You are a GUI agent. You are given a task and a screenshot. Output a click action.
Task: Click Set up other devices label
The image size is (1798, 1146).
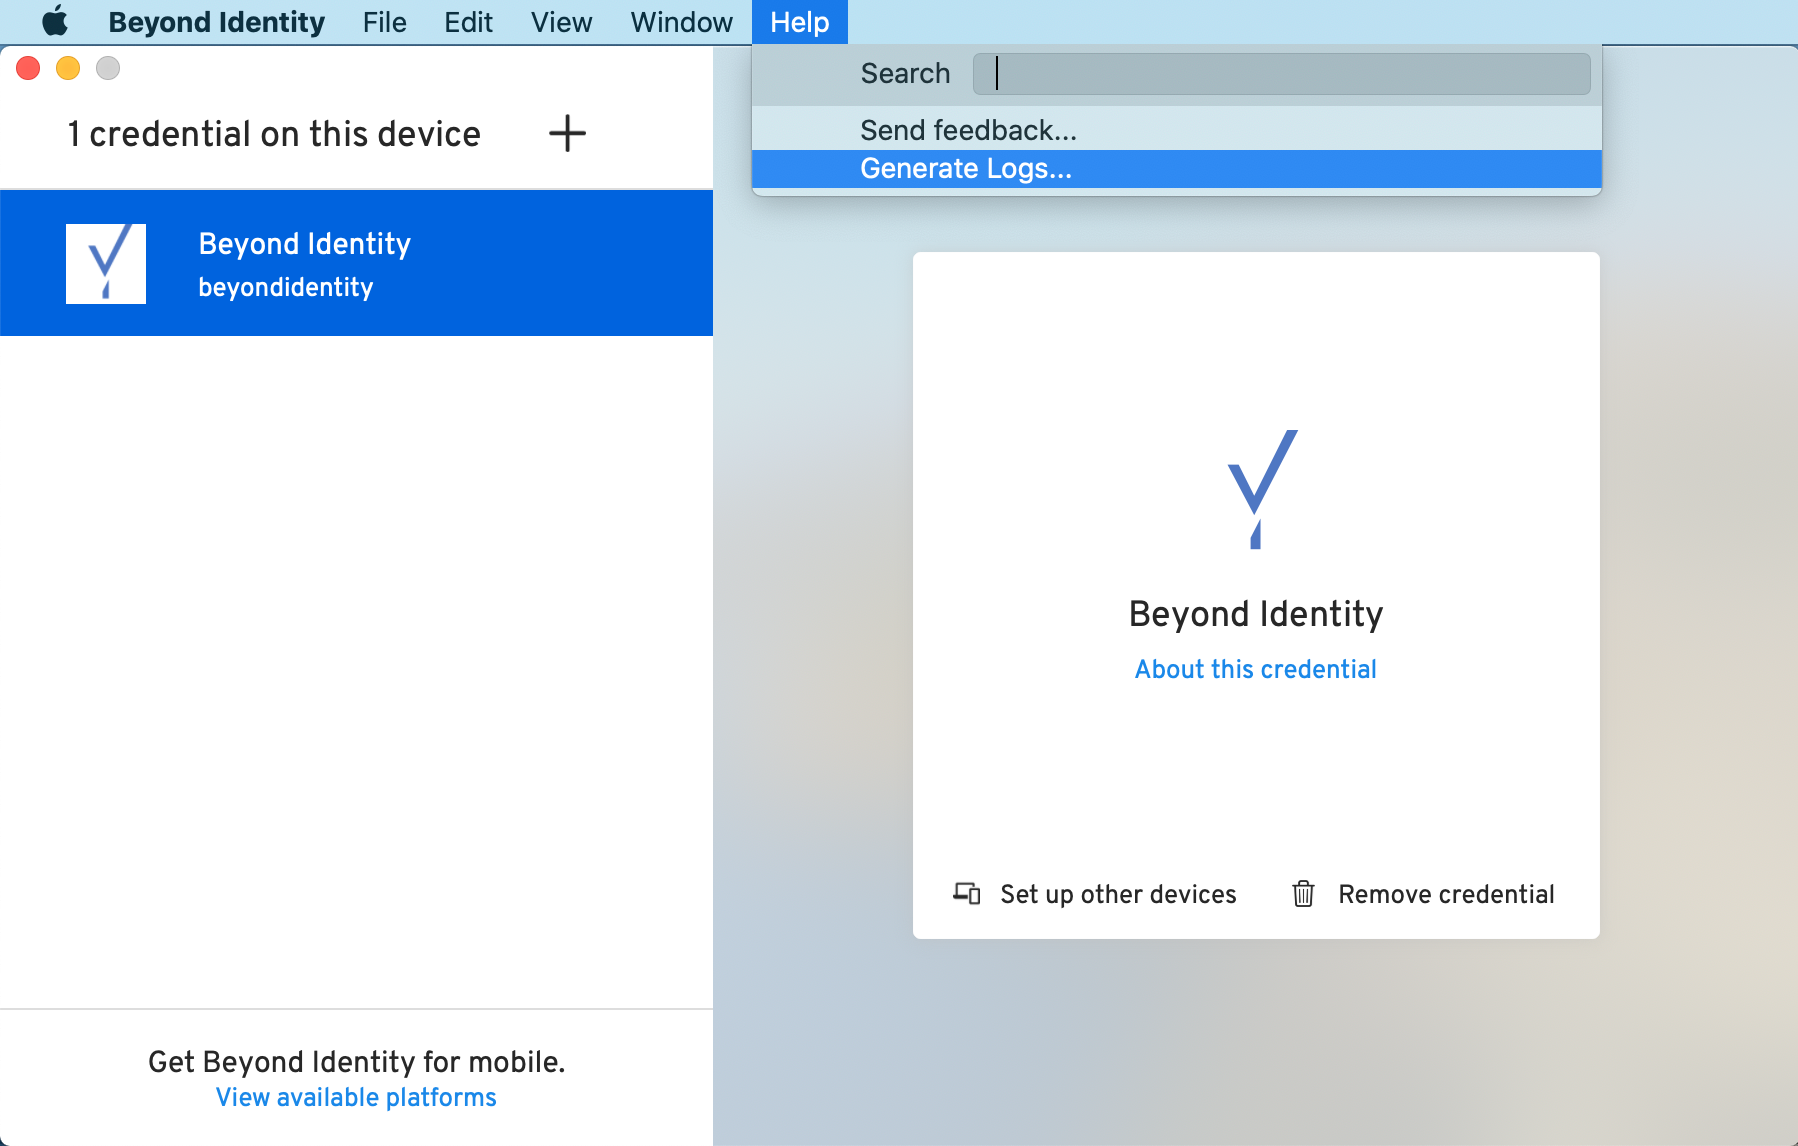(1117, 894)
